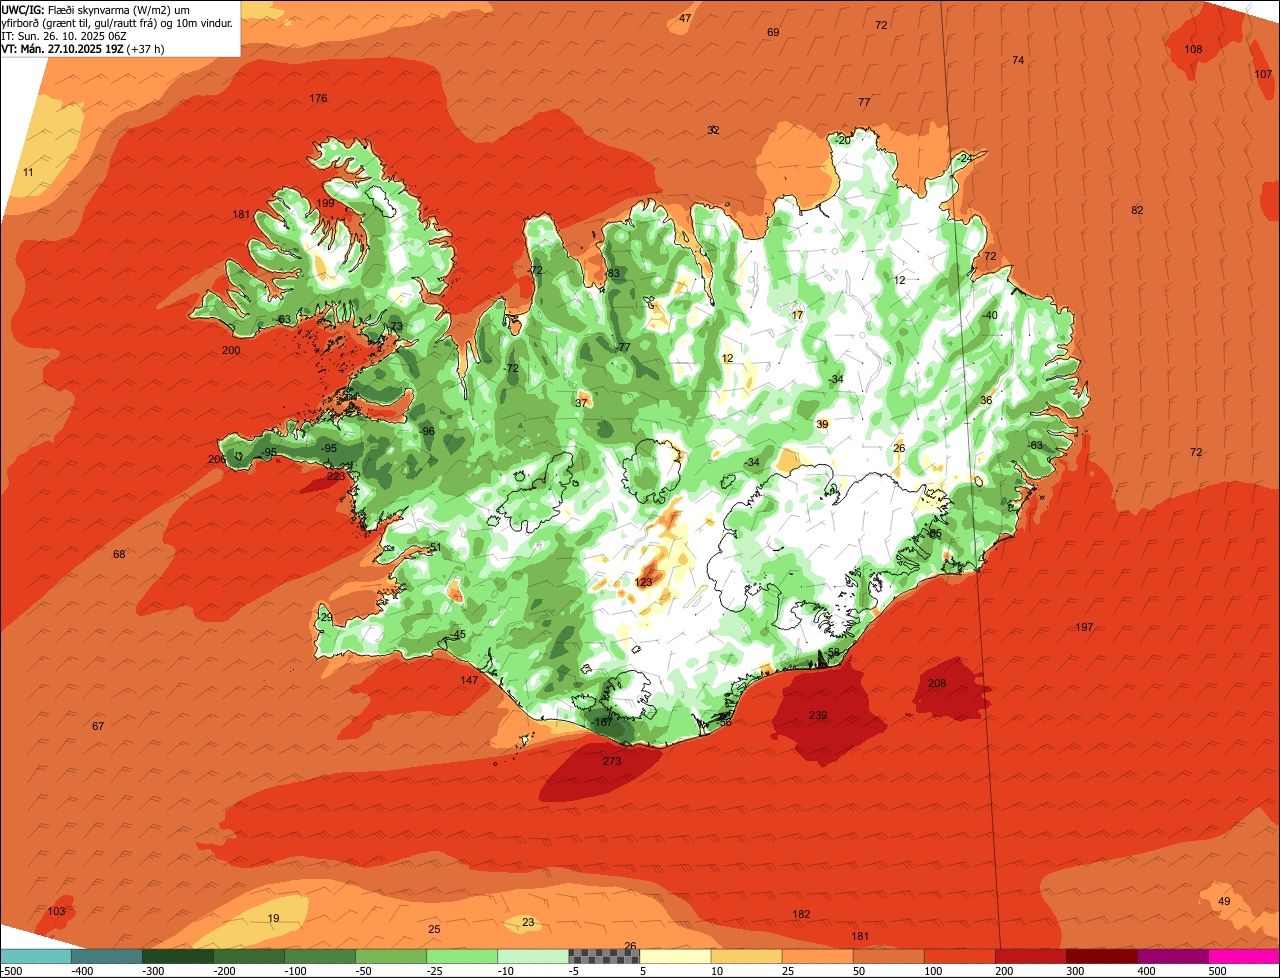The image size is (1280, 978).
Task: Click the value -77 in north Iceland
Action: [x=622, y=347]
